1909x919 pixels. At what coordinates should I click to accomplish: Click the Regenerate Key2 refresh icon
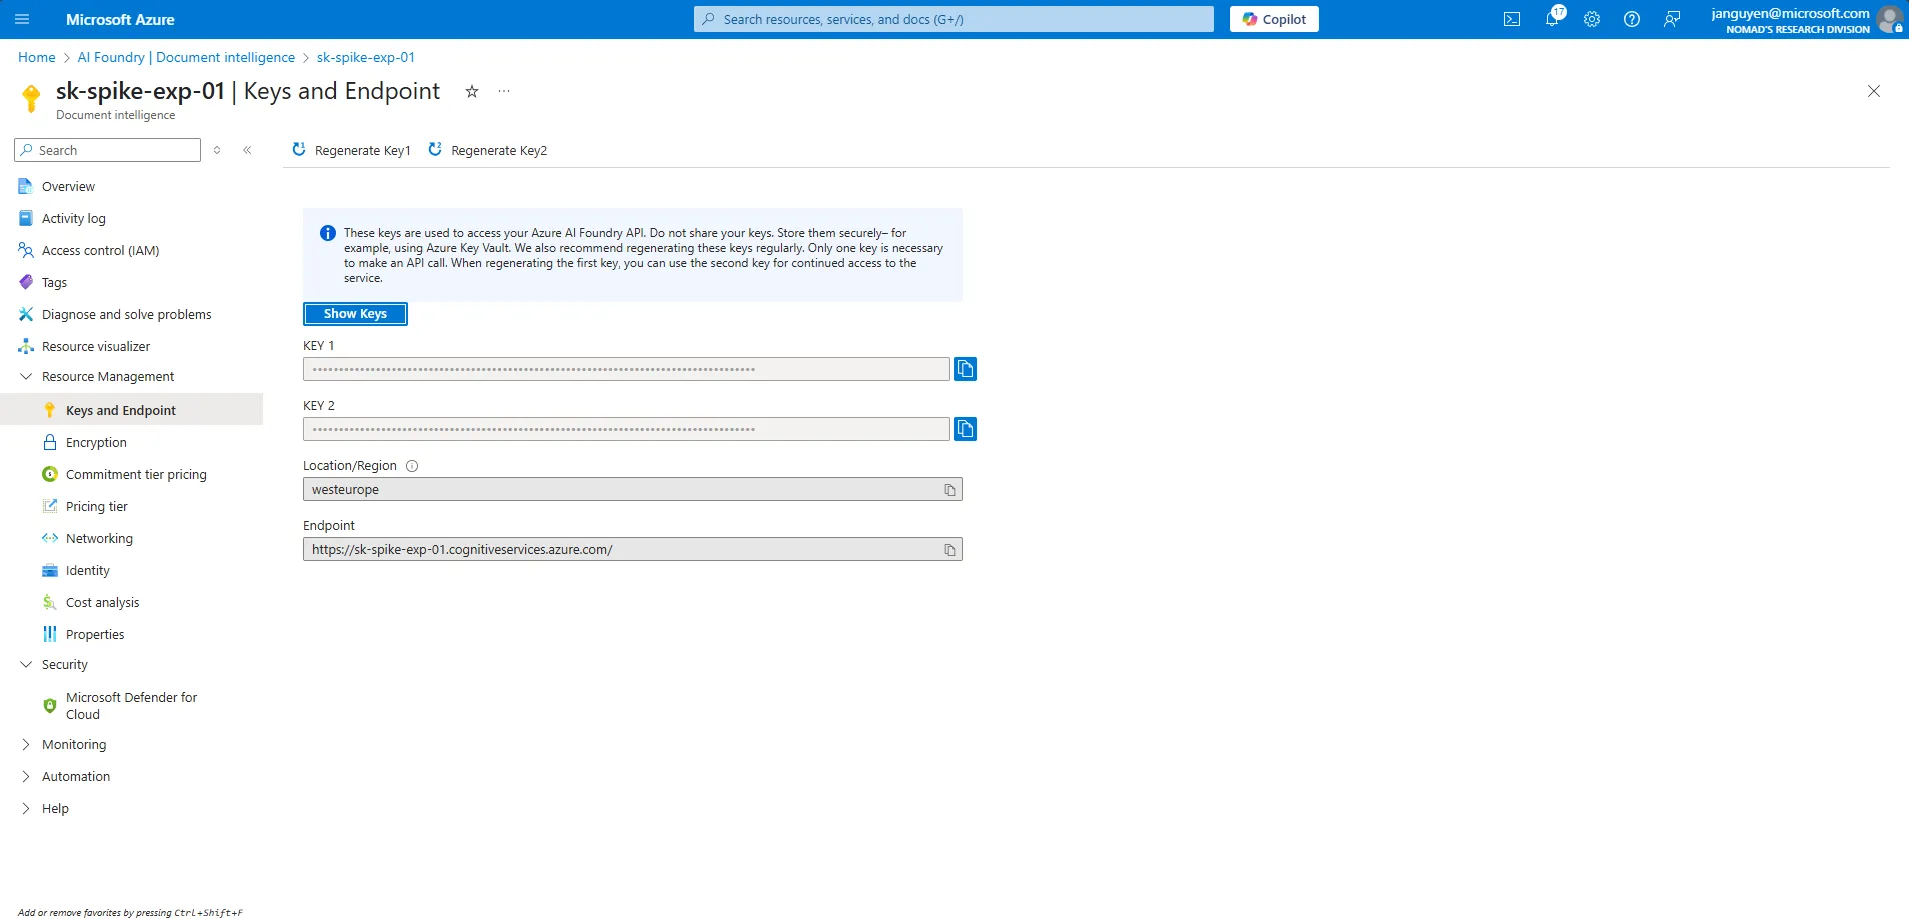[x=435, y=149]
